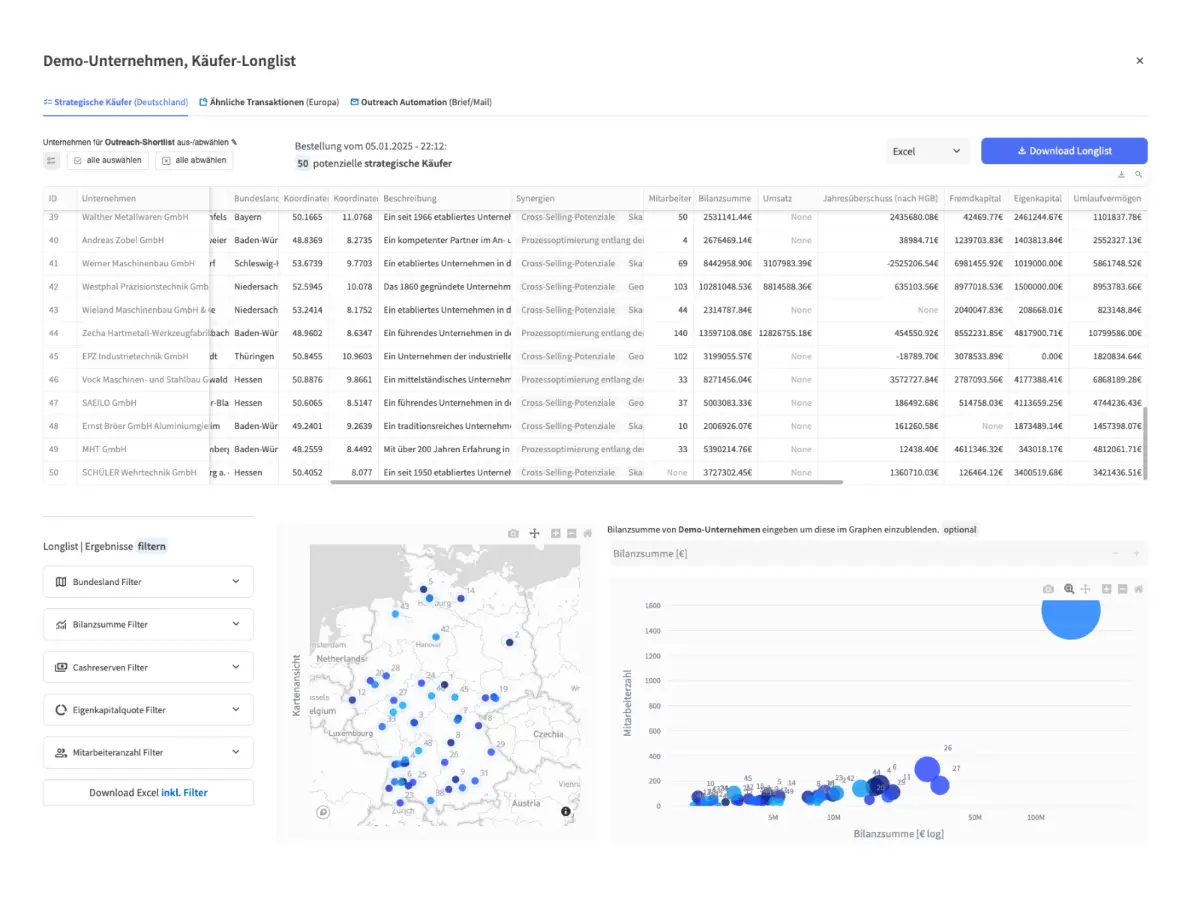
Task: Click the filter settings icon beside alle auswählen
Action: click(x=52, y=160)
